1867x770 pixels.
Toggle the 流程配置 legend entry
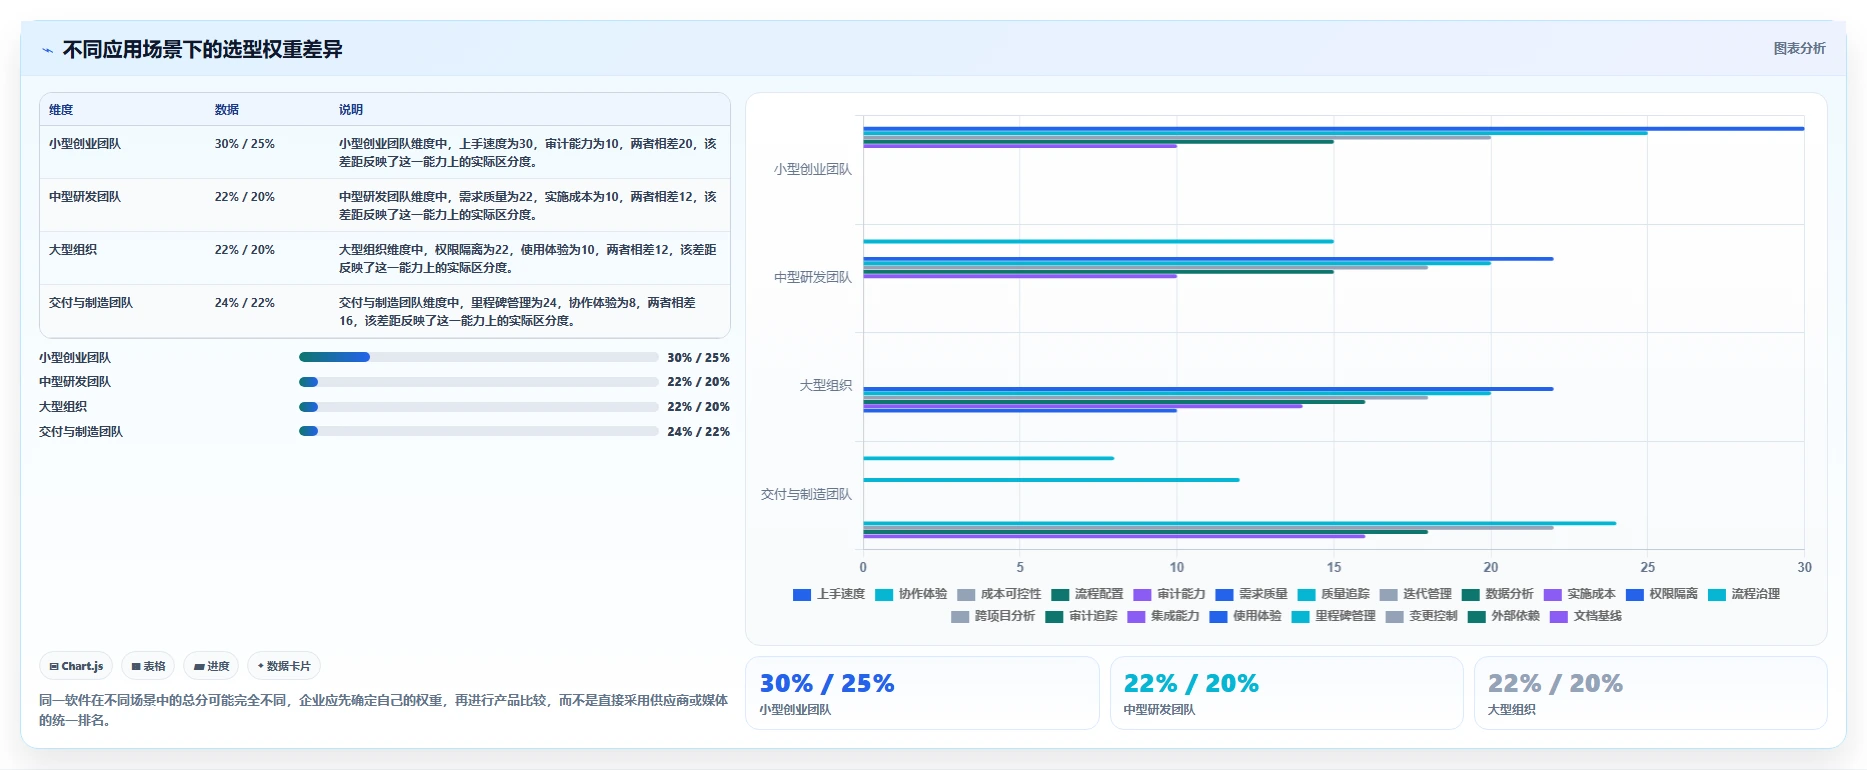[1086, 594]
